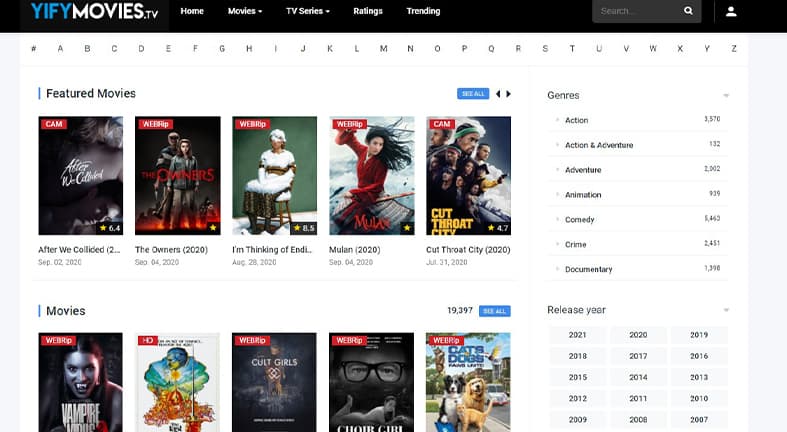This screenshot has width=787, height=432.
Task: Show previous featured movies arrow
Action: 498,94
